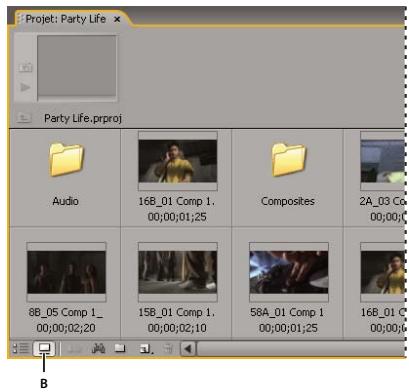Select the 15B_01 Comp 1 clip thumbnail

coord(178,272)
